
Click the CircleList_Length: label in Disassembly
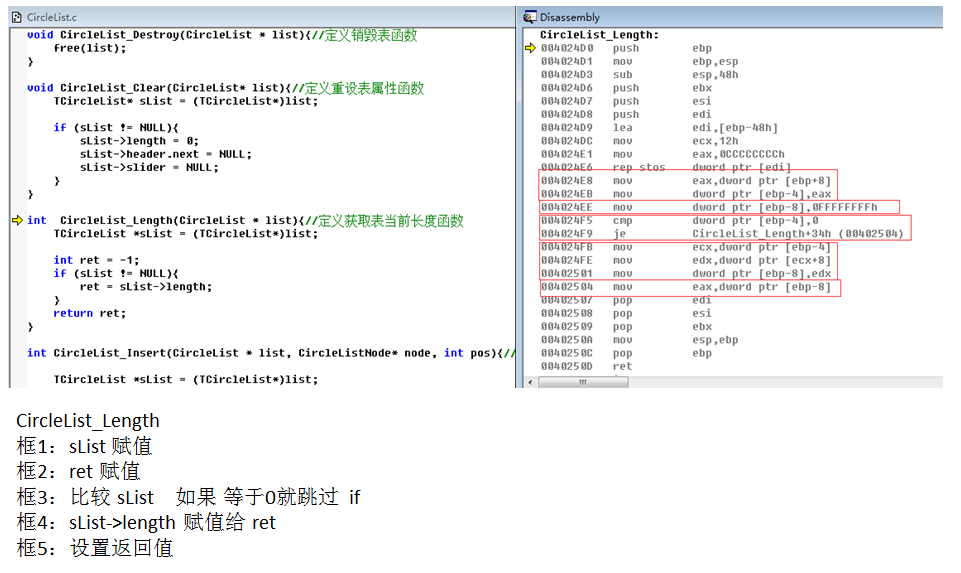(x=599, y=35)
